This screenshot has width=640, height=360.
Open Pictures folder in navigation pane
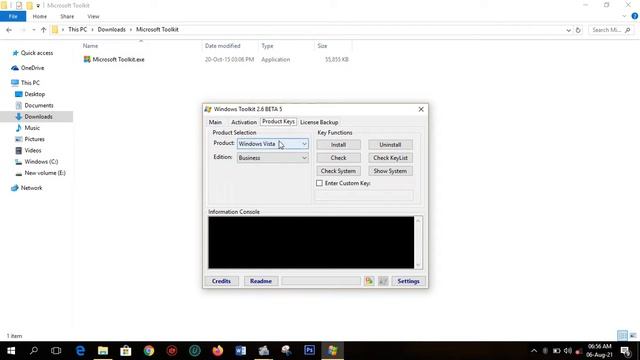[x=34, y=139]
